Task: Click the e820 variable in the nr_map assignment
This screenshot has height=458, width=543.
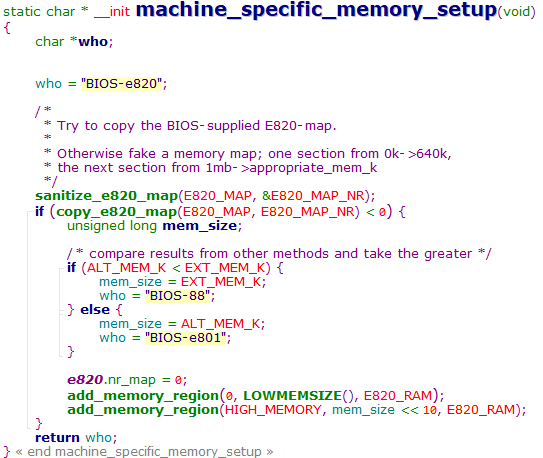Action: 85,380
